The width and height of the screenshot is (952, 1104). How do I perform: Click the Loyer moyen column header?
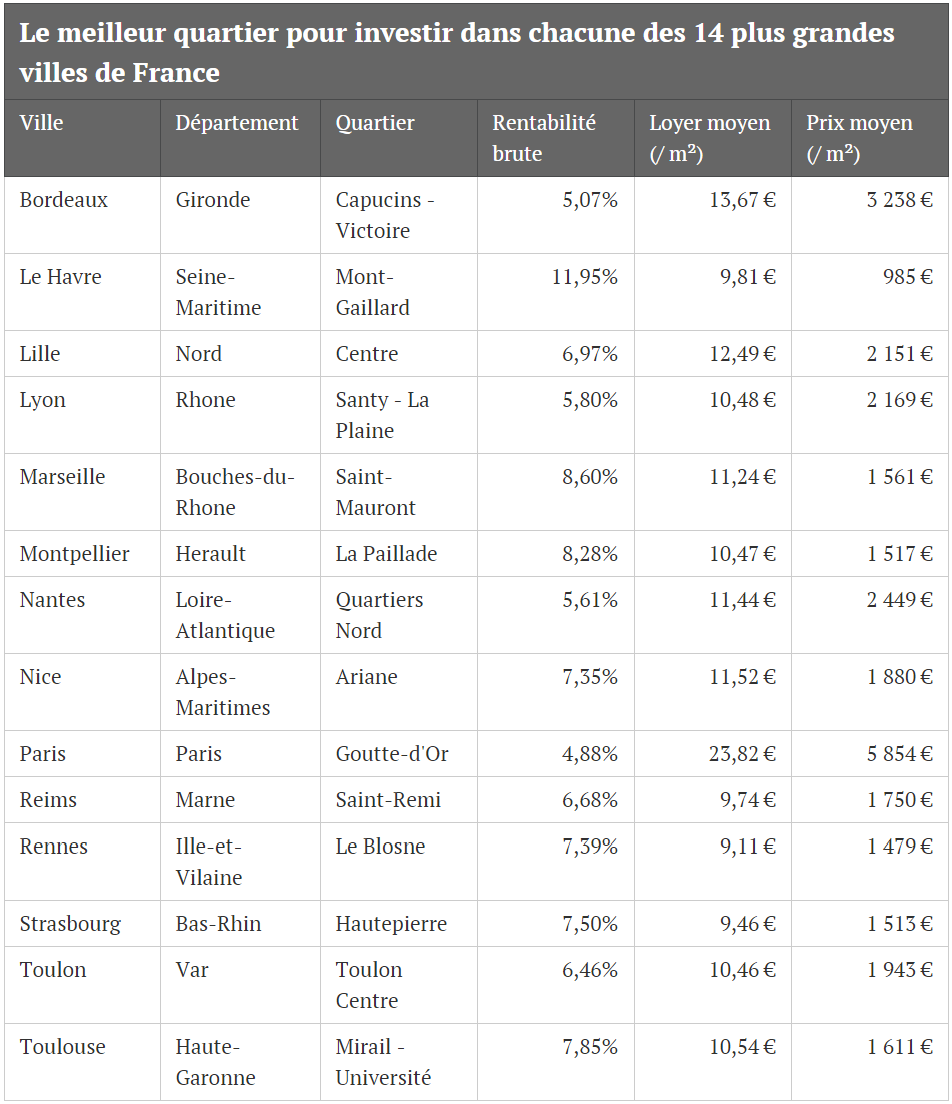710,138
